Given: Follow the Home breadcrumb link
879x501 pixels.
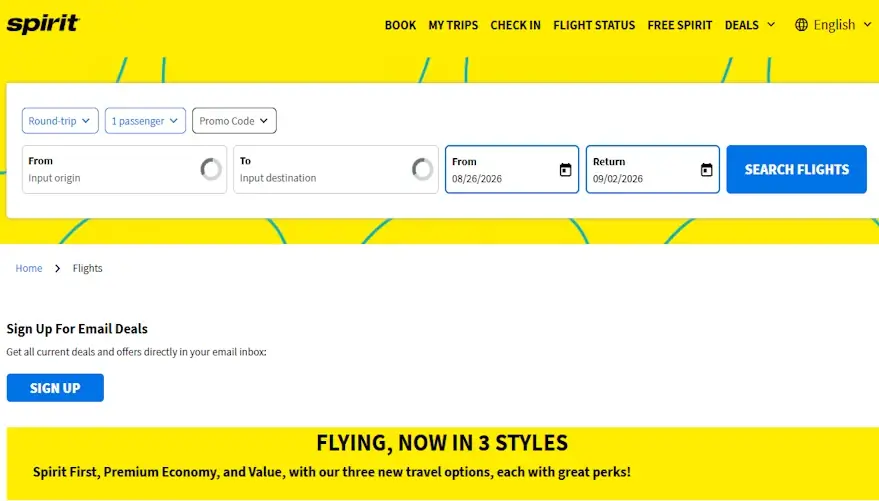Looking at the screenshot, I should point(29,268).
